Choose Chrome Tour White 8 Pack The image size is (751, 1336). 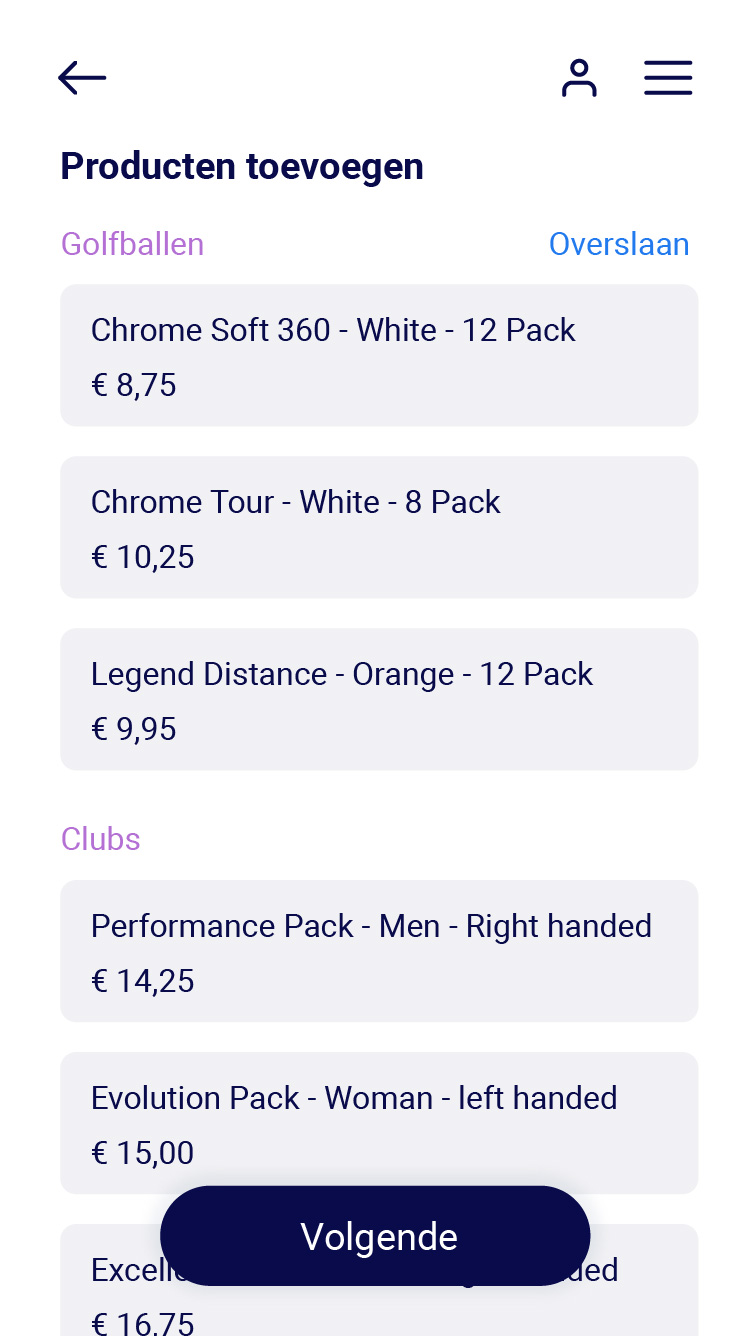click(x=379, y=528)
